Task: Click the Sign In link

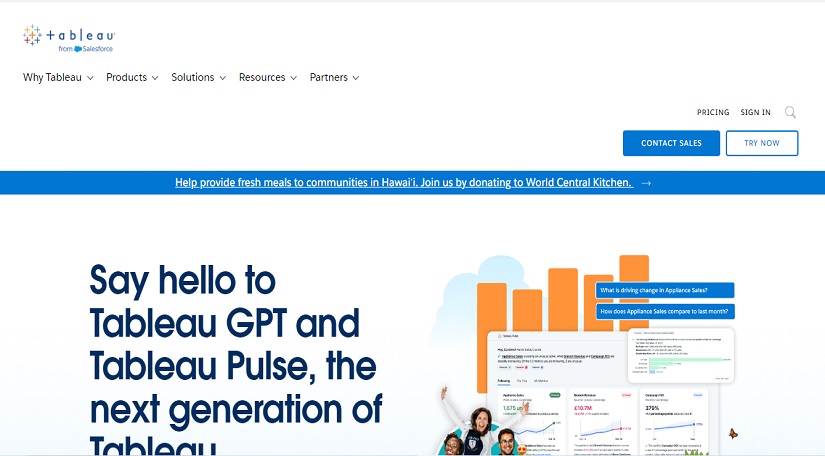Action: [755, 112]
